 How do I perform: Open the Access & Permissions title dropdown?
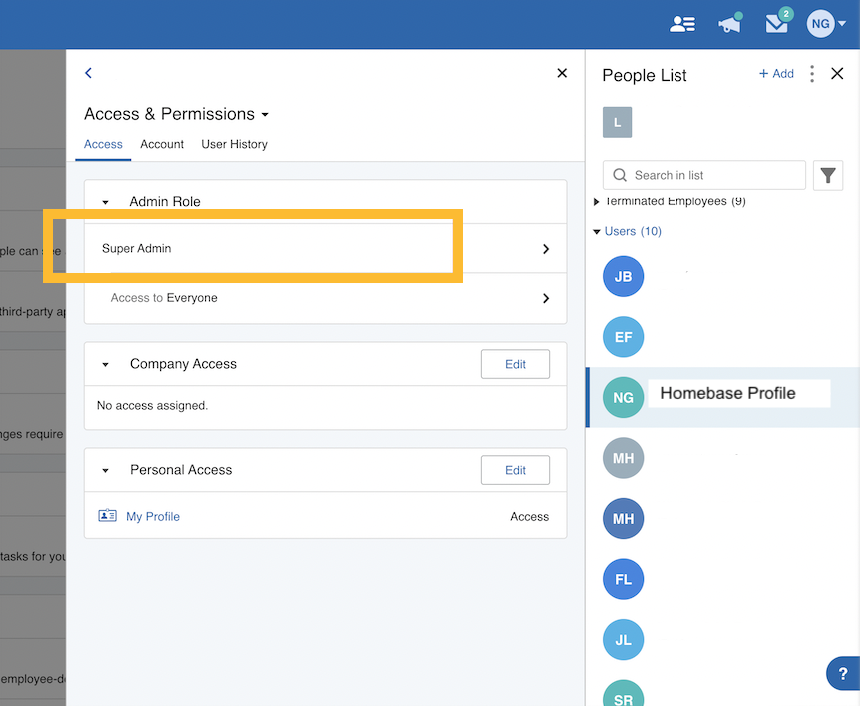177,114
